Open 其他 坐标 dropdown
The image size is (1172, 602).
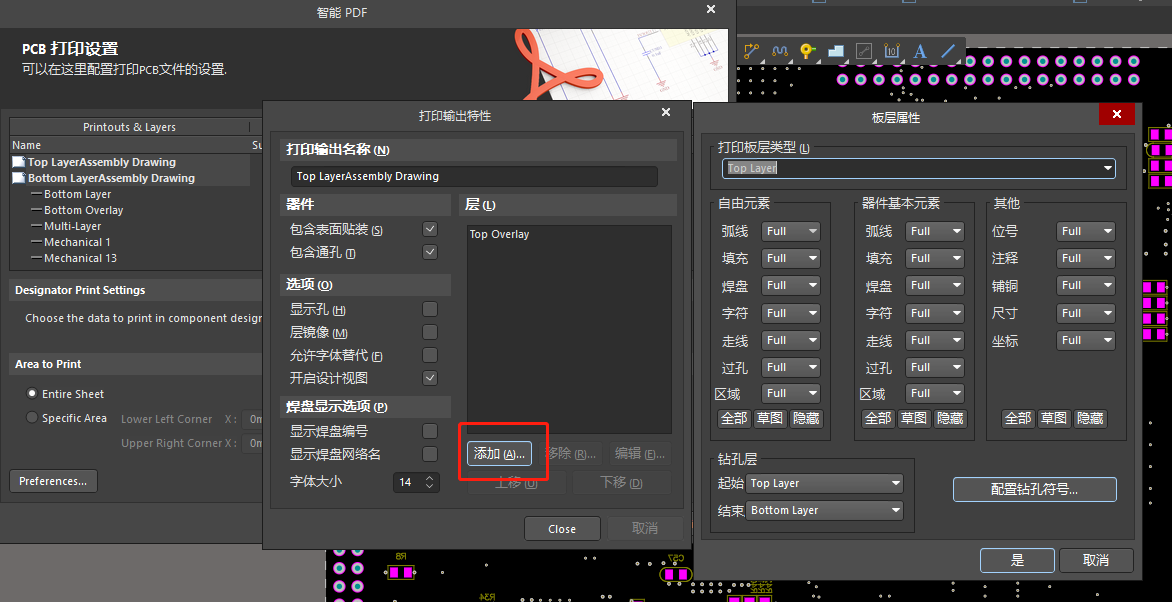1086,340
